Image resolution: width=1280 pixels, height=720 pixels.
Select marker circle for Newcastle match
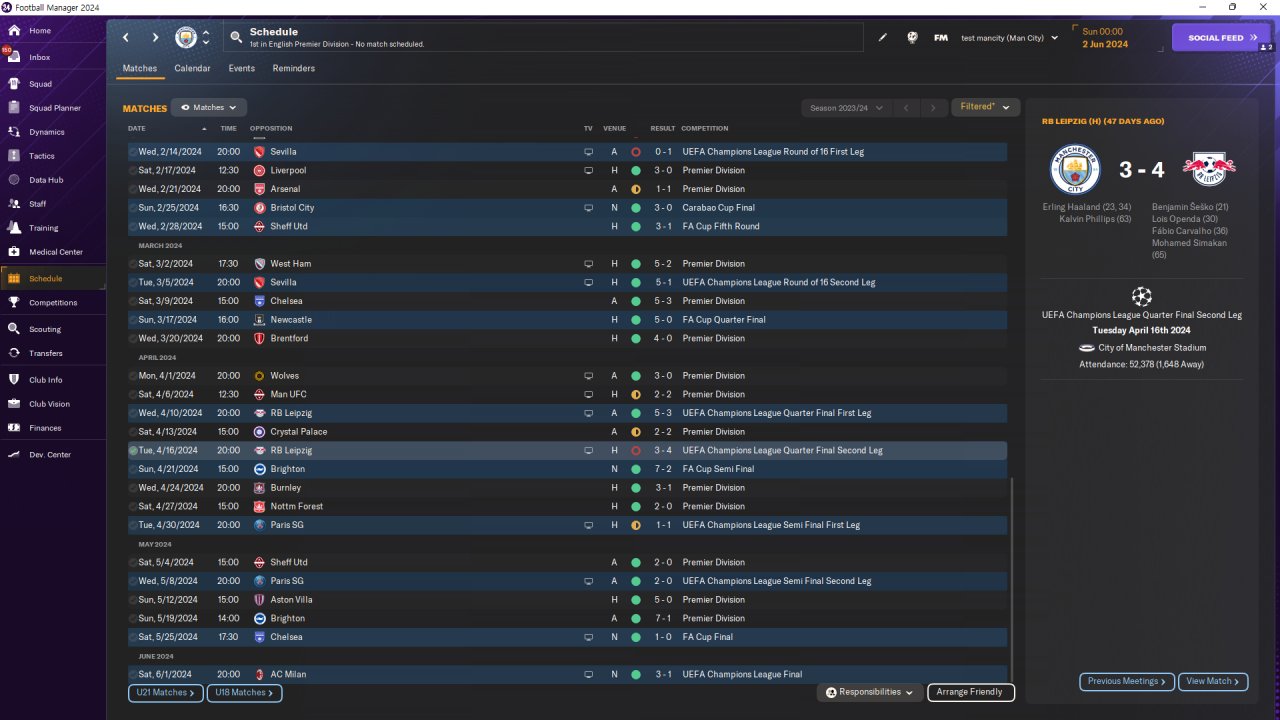tap(133, 320)
